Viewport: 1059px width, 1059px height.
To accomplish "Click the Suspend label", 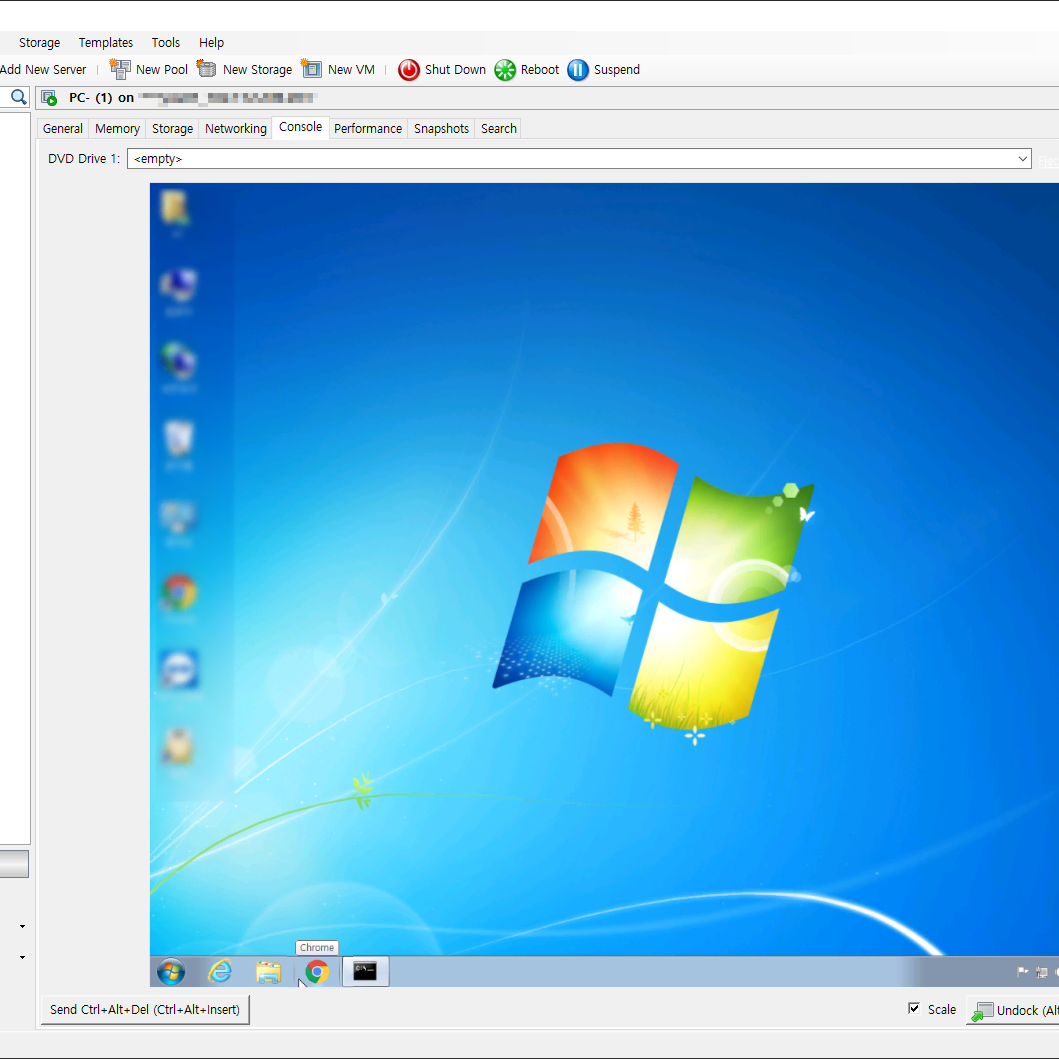I will click(617, 70).
